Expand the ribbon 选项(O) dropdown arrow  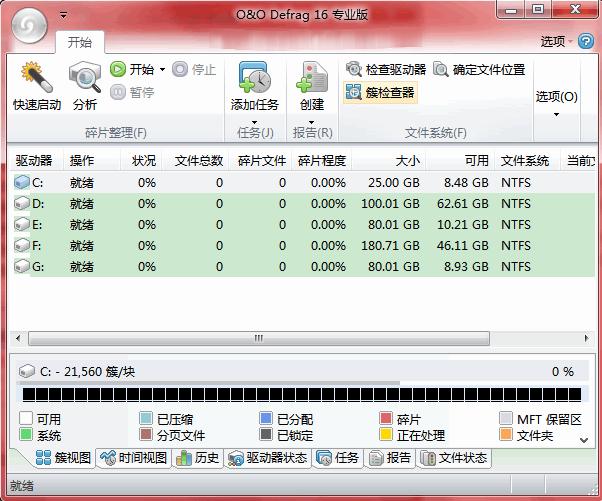tap(556, 114)
